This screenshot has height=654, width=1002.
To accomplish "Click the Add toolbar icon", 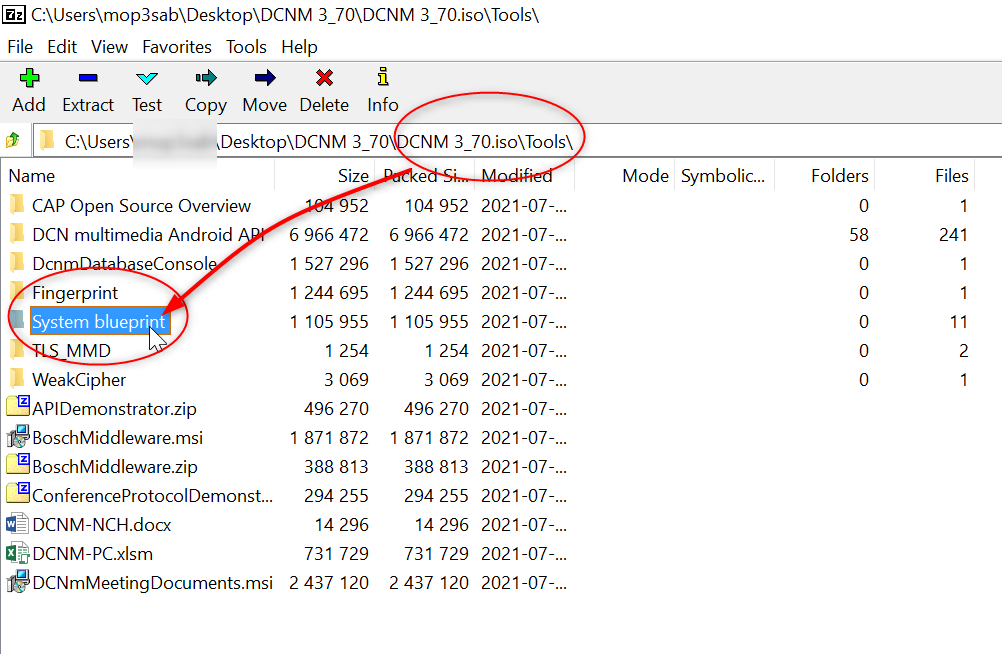I will 28,89.
